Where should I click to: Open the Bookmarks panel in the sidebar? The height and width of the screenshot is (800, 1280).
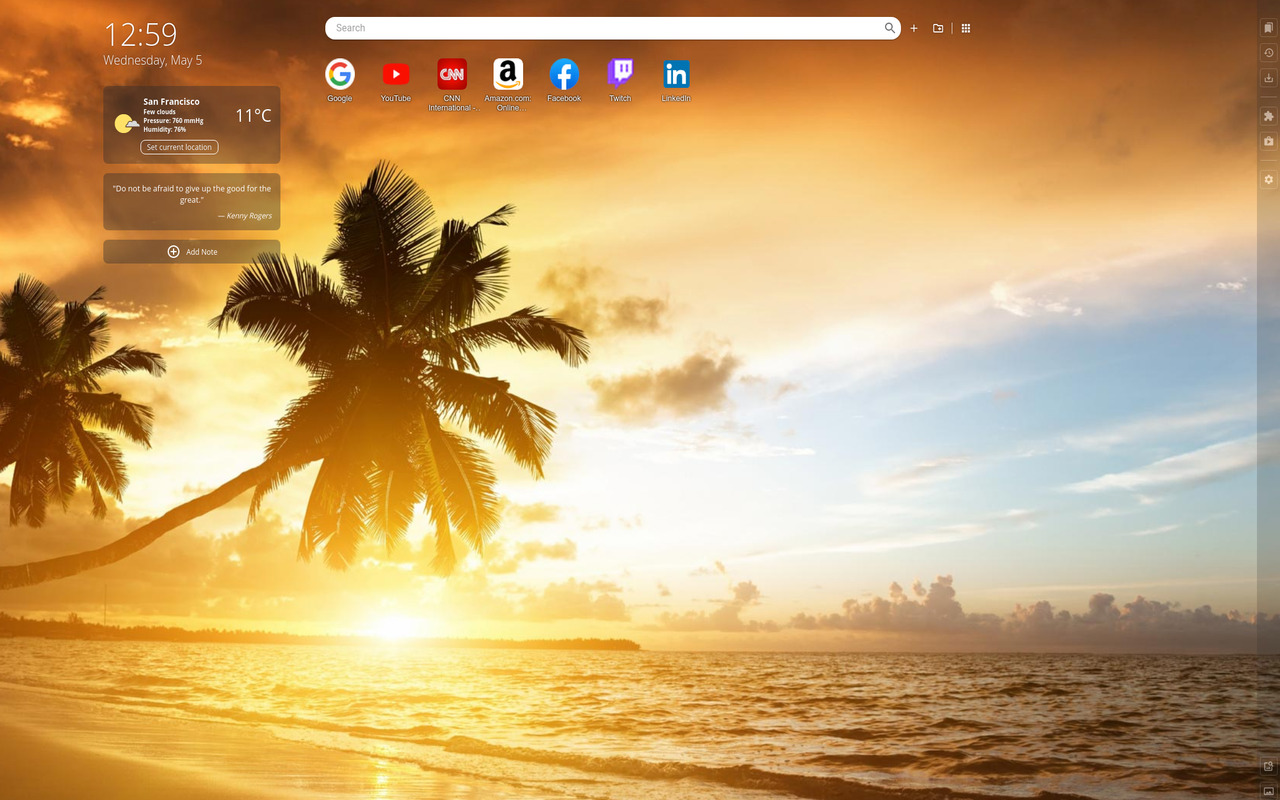(x=1268, y=27)
